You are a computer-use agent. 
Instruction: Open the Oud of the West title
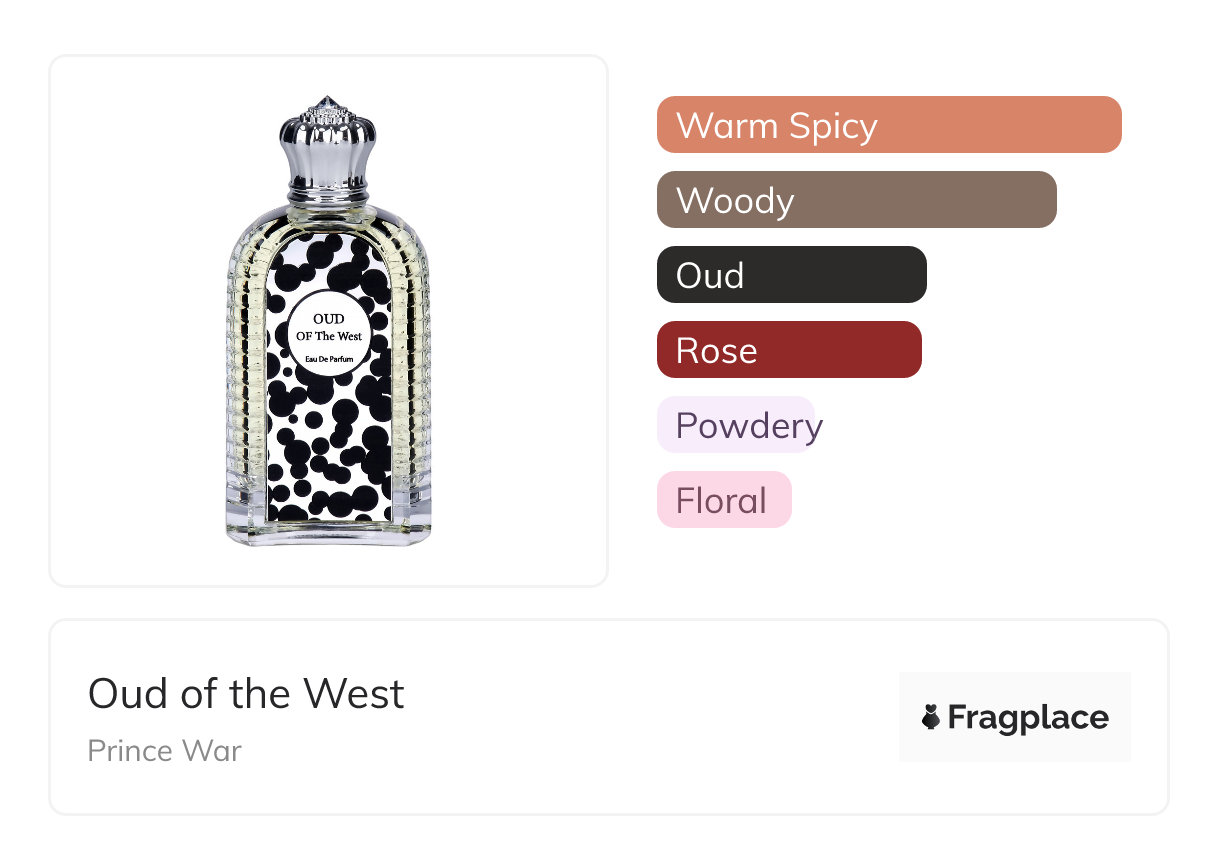pos(246,694)
